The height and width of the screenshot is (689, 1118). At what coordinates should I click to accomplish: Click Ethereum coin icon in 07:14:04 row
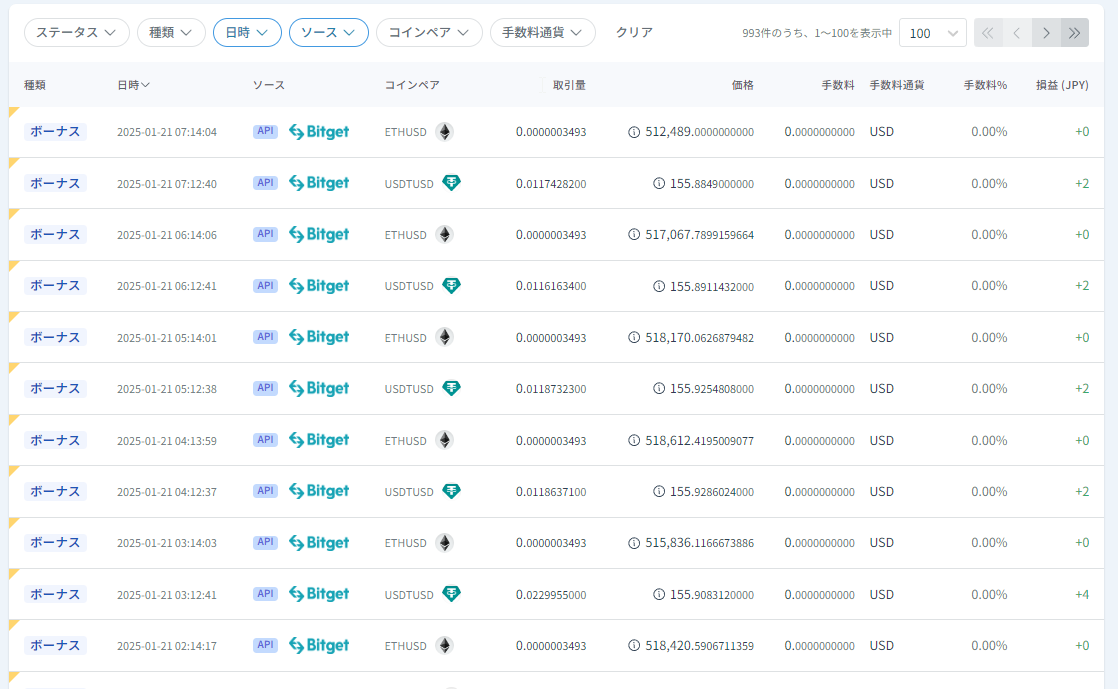pyautogui.click(x=445, y=132)
